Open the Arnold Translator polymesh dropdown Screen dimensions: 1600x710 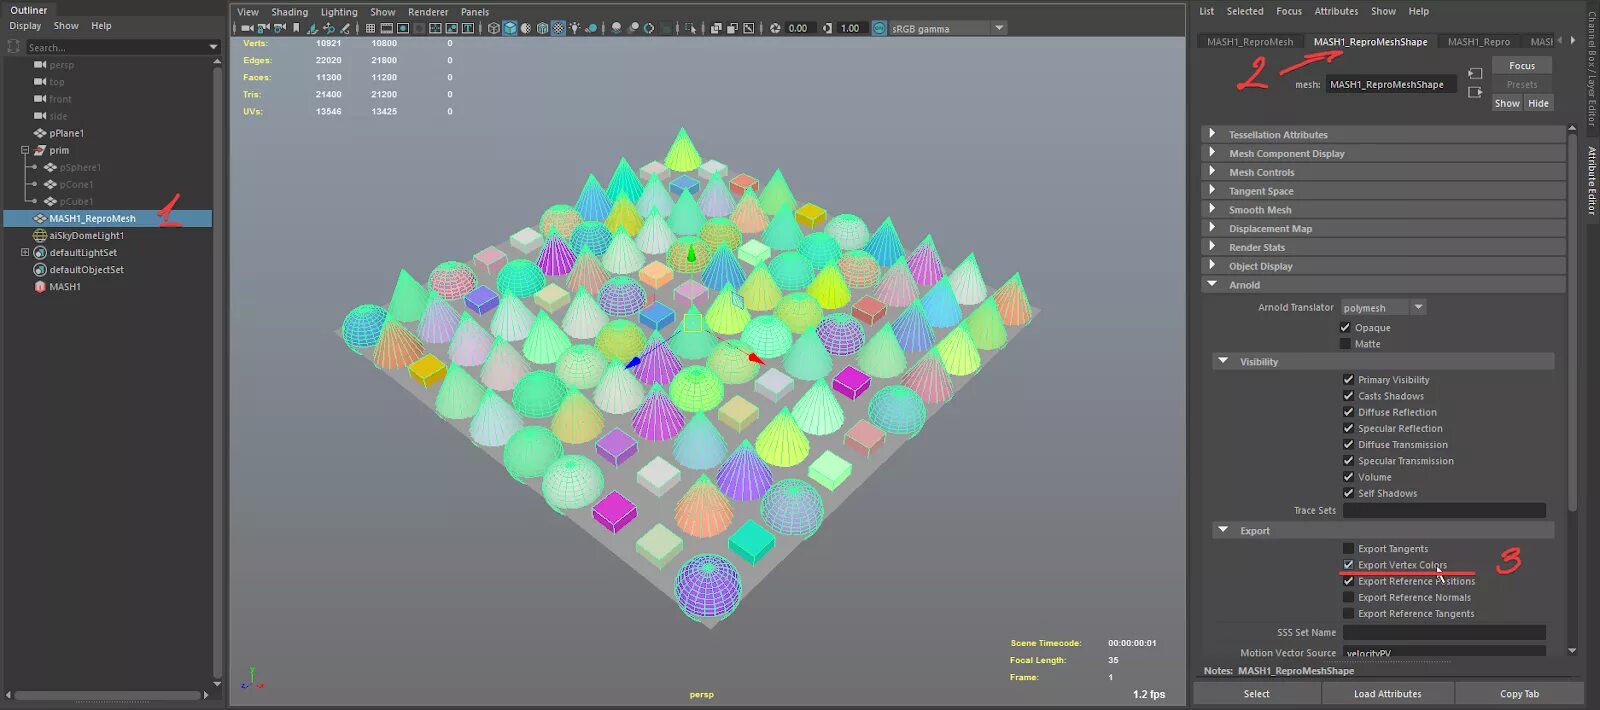click(x=1382, y=307)
